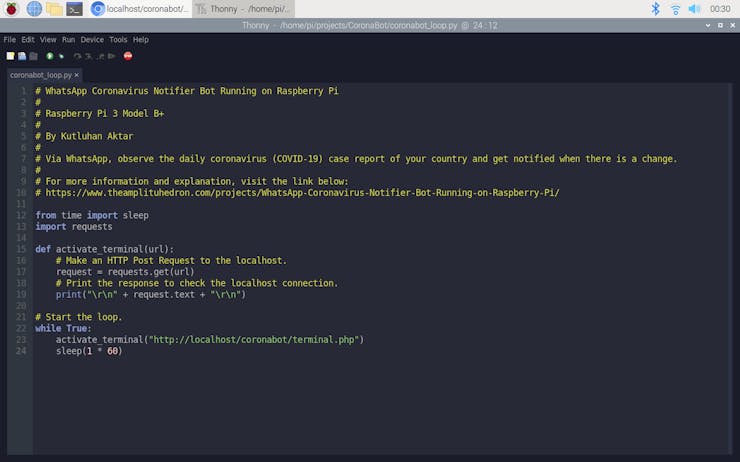The image size is (740, 462).
Task: Click the Step into debug icon
Action: tap(89, 56)
